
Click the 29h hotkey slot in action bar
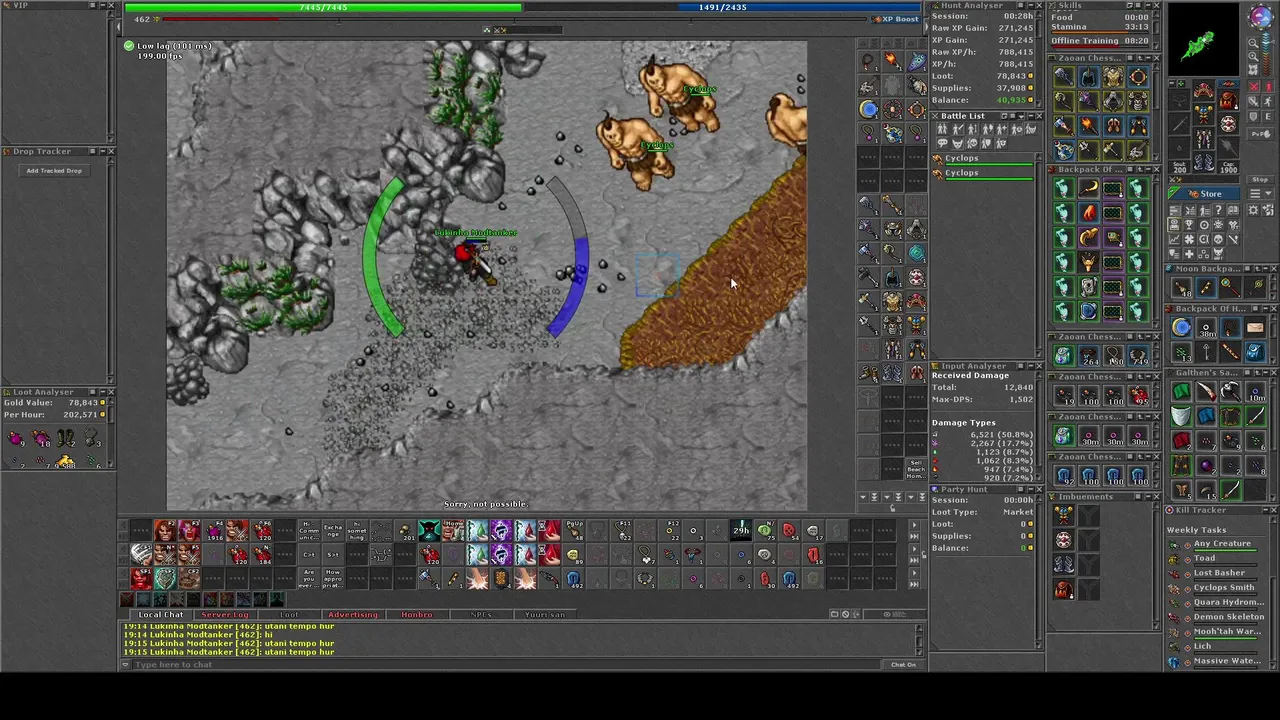(741, 530)
